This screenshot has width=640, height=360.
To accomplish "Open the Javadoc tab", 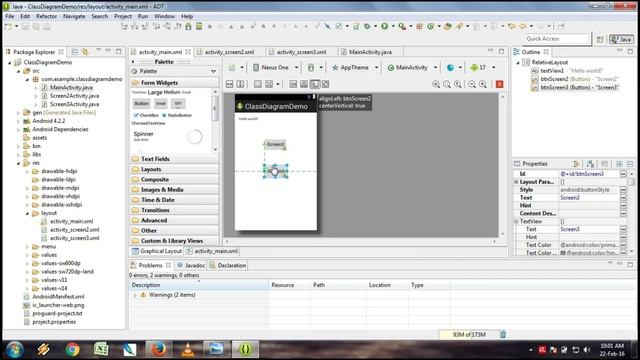I will point(191,265).
